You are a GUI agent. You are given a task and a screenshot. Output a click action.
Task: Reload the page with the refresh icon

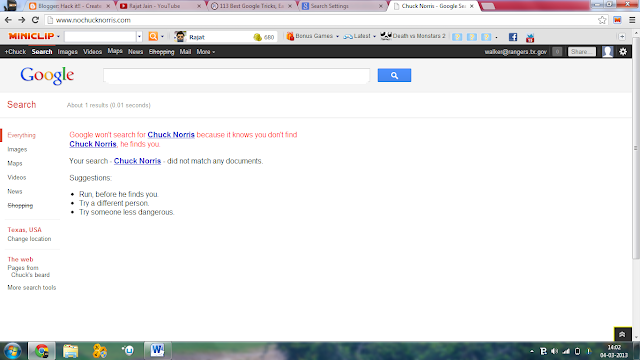click(x=36, y=20)
